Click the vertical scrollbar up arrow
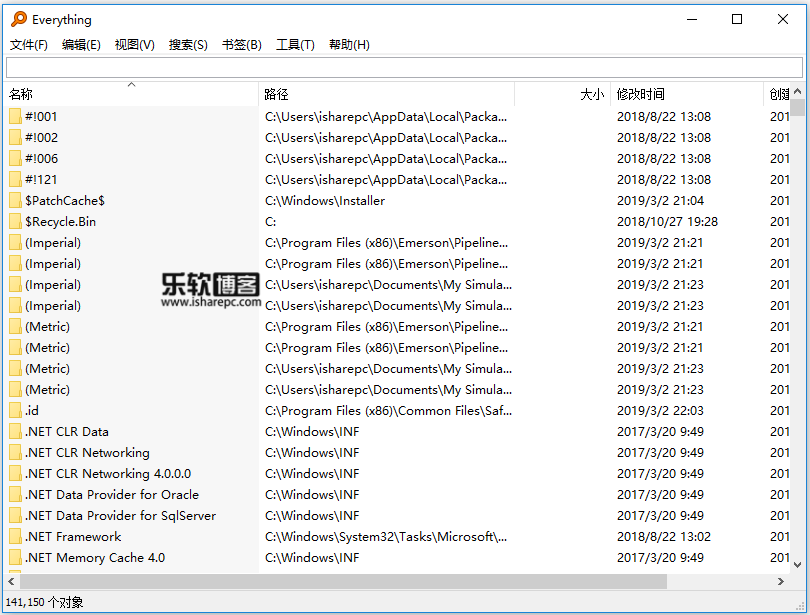Viewport: 810px width, 615px height. (798, 91)
